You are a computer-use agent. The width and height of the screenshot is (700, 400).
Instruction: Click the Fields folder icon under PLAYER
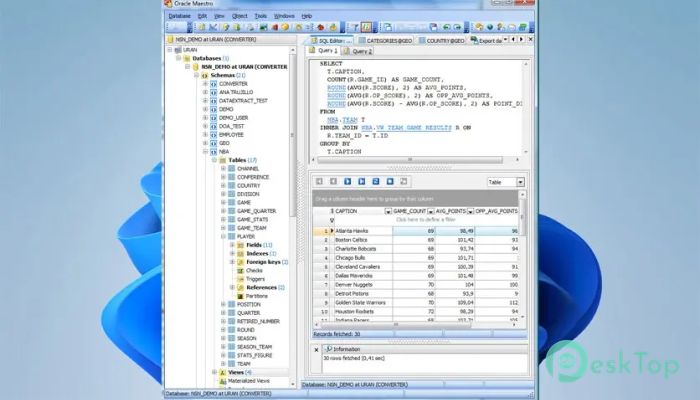[240, 245]
